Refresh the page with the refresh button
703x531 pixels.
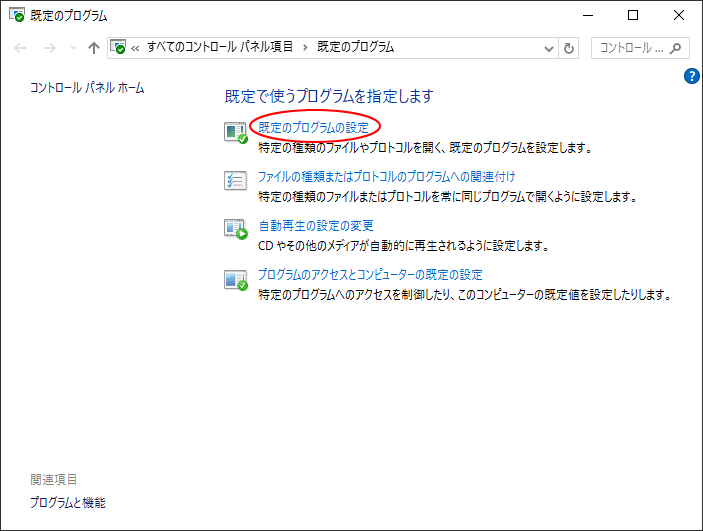568,48
